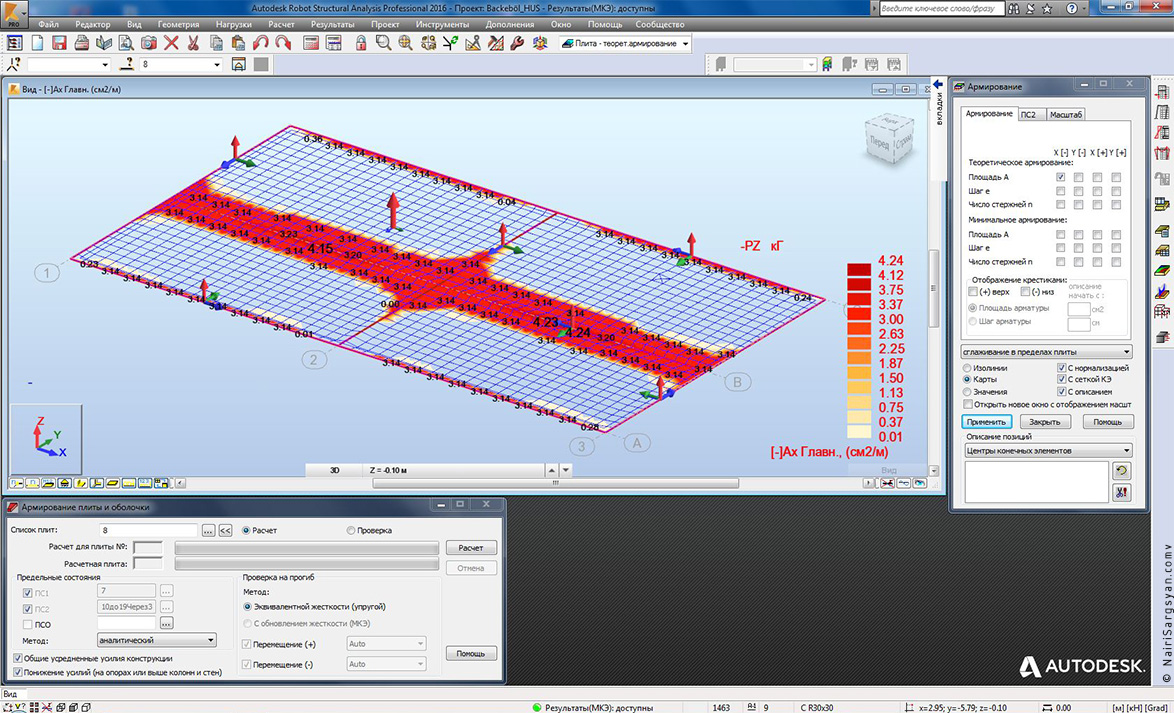Toggle Общие усредненные усилия конструкции checkbox
Image resolution: width=1174 pixels, height=713 pixels.
18,658
